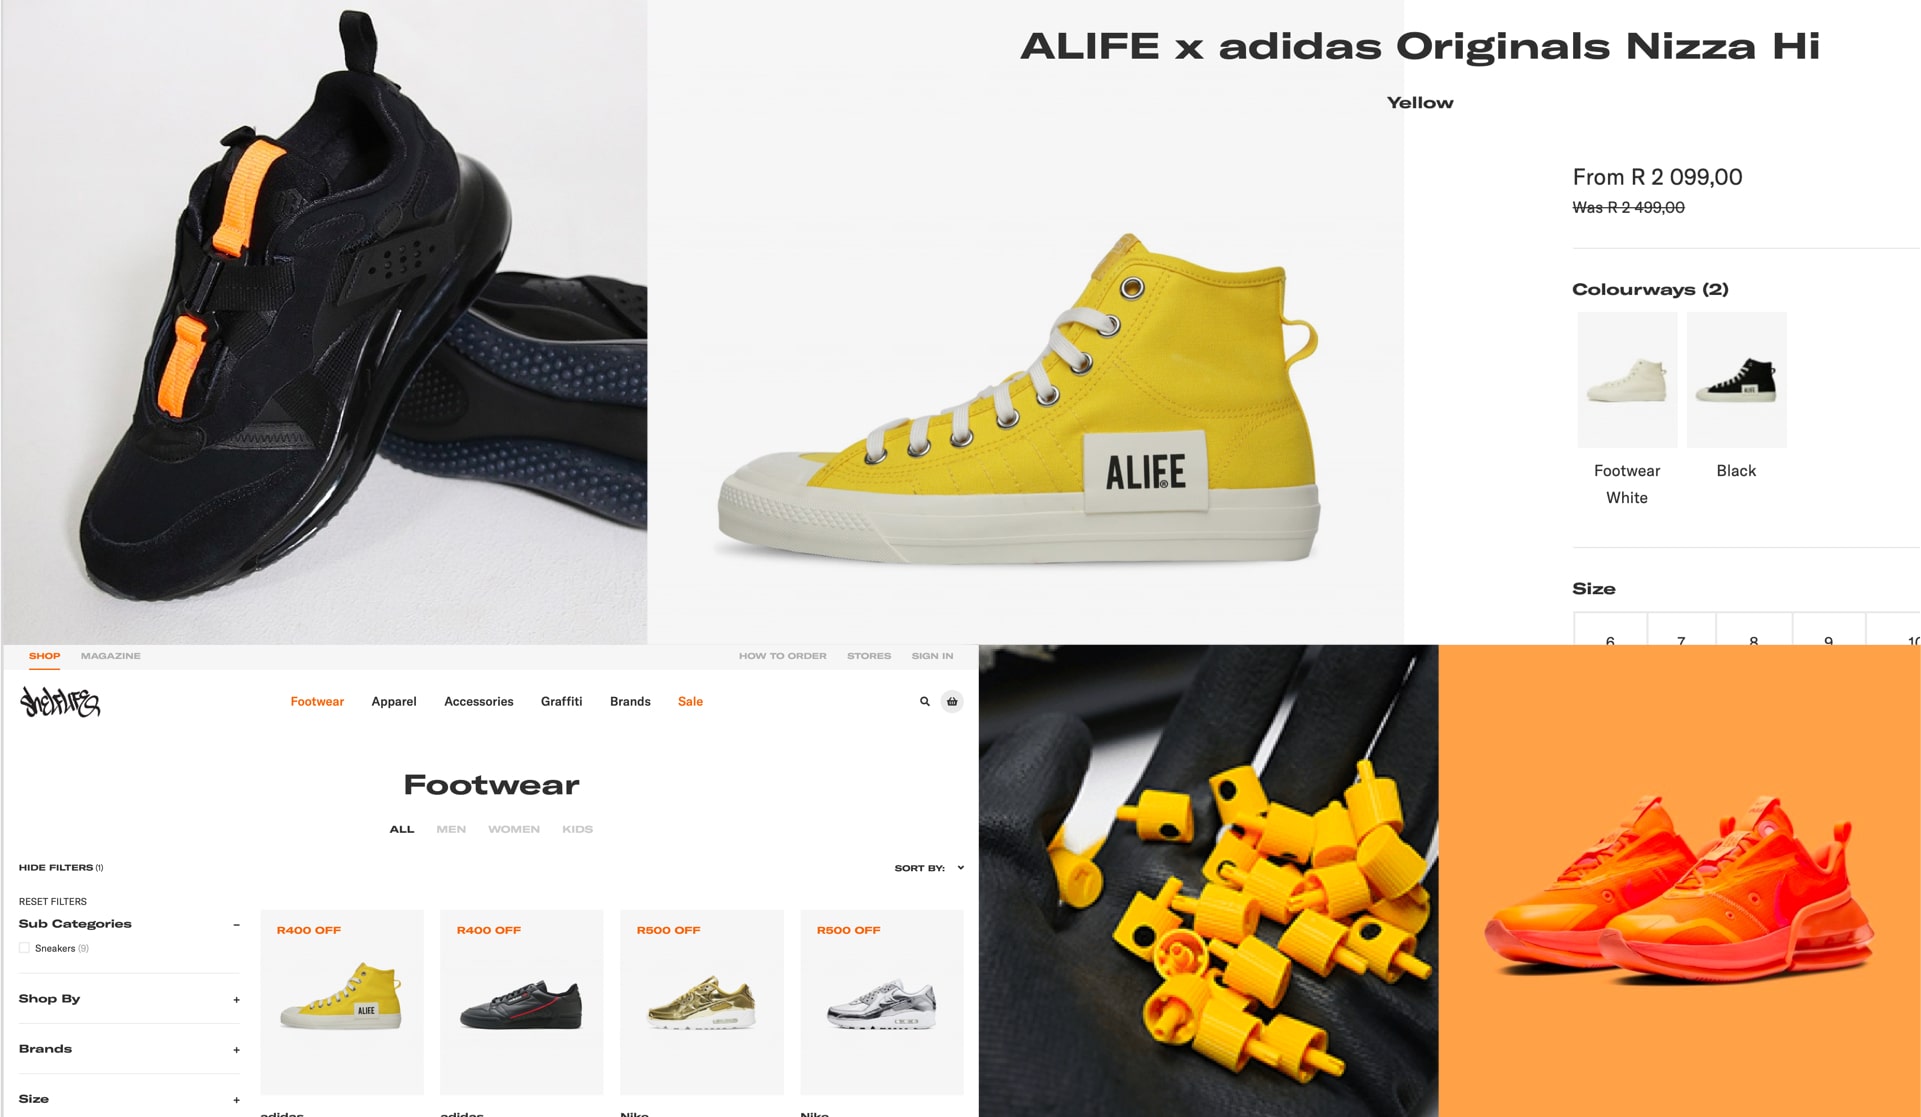Open the Apparel menu
The height and width of the screenshot is (1117, 1921).
pyautogui.click(x=394, y=702)
